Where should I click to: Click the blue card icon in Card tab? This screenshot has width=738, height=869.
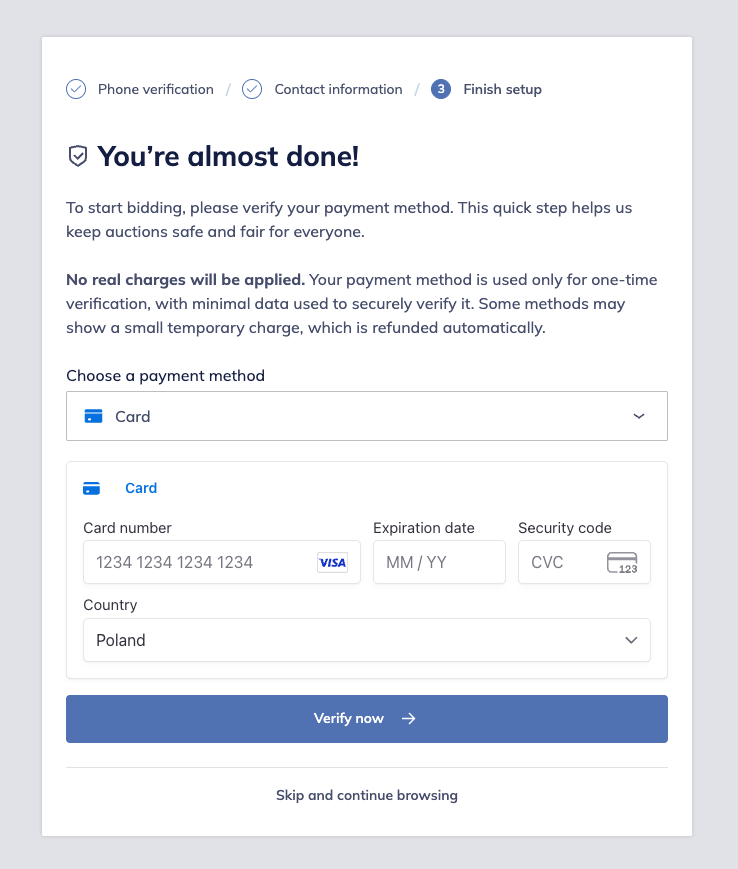coord(91,488)
